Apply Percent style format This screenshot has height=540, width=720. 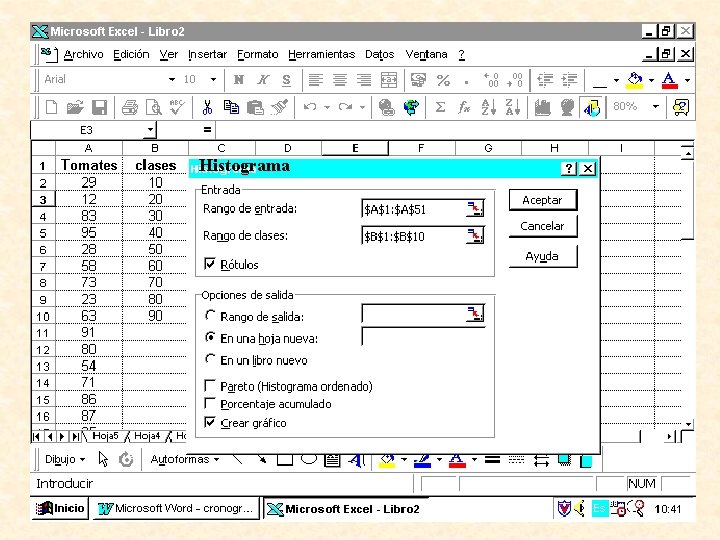point(443,80)
